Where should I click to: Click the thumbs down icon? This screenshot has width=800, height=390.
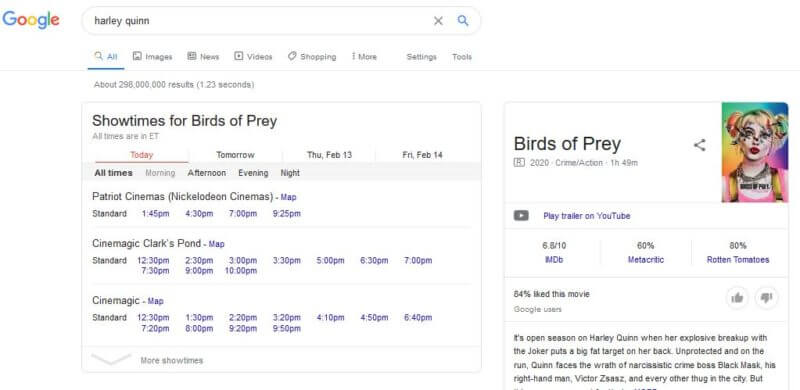[x=766, y=298]
